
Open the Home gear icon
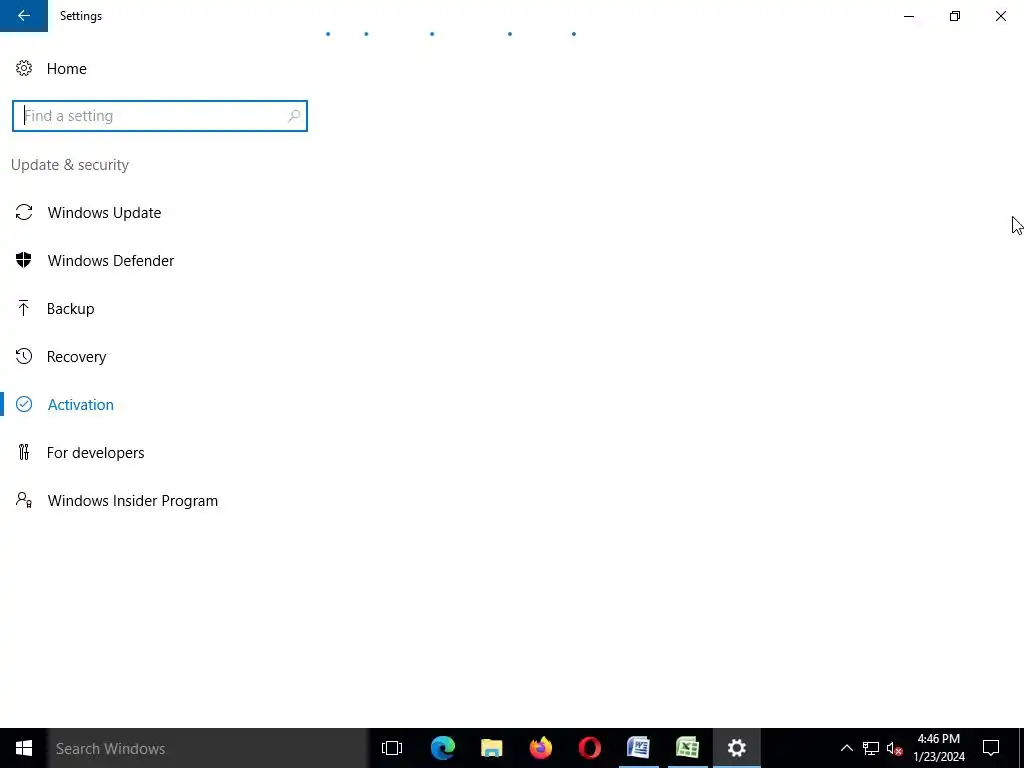pyautogui.click(x=24, y=68)
